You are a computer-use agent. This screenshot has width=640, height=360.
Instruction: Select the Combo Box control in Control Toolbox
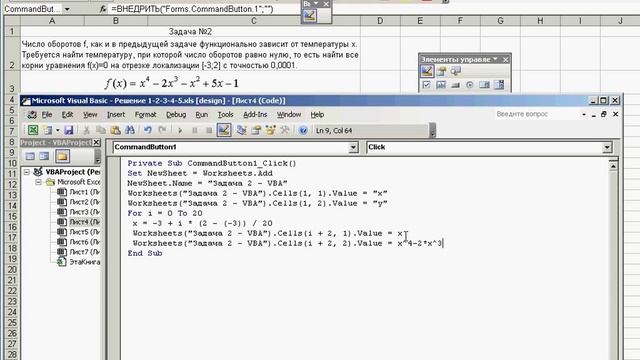(499, 85)
